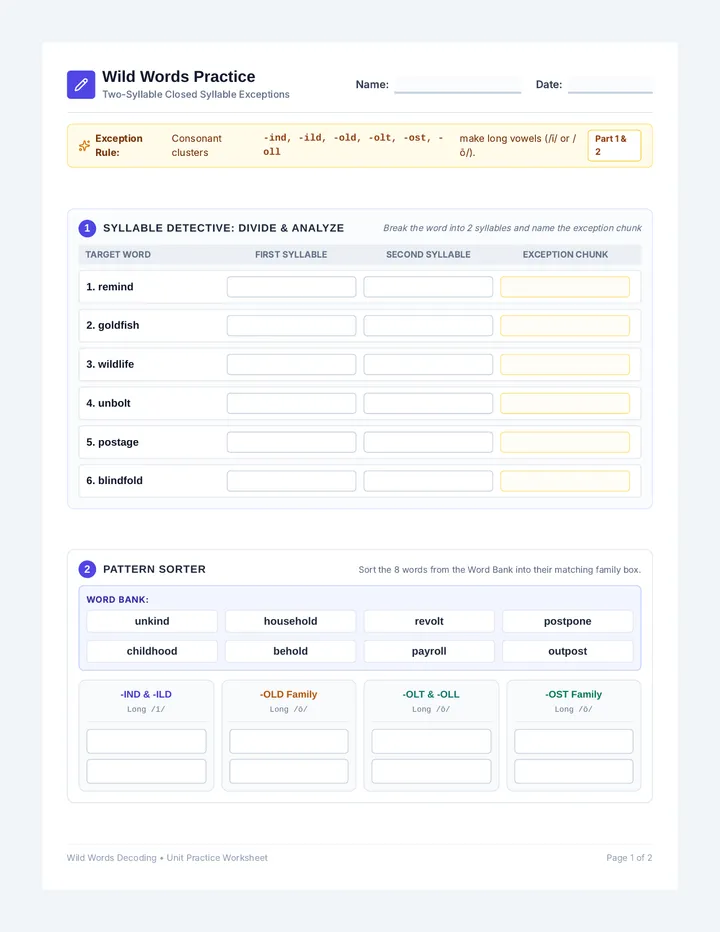720x932 pixels.
Task: Select the word bank chip 'household'
Action: click(x=291, y=621)
